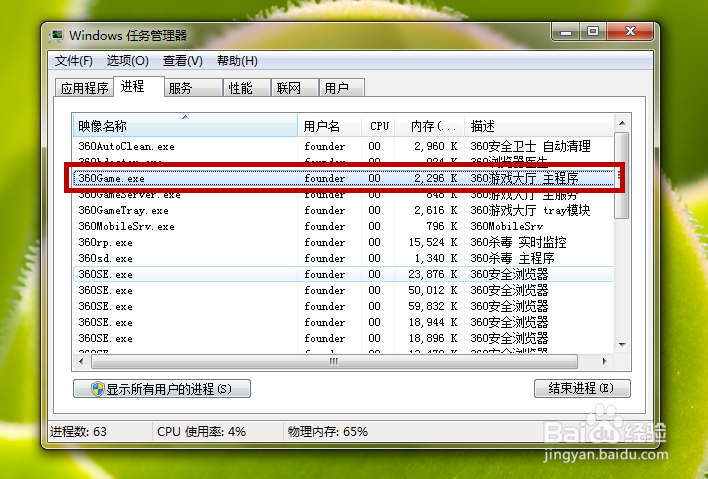Go to the 联网 tab
The width and height of the screenshot is (708, 479).
pyautogui.click(x=294, y=88)
